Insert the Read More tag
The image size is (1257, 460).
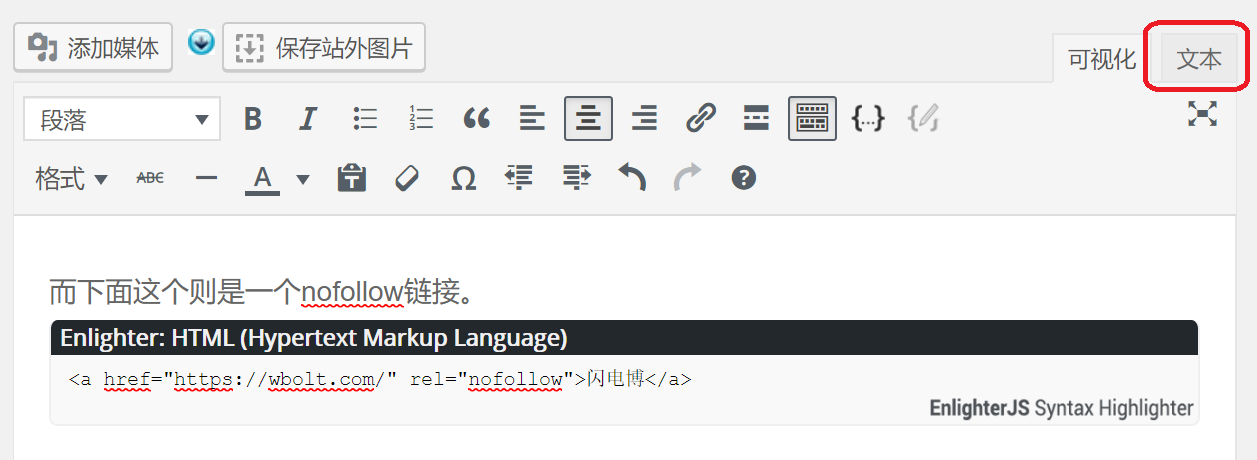pyautogui.click(x=756, y=119)
